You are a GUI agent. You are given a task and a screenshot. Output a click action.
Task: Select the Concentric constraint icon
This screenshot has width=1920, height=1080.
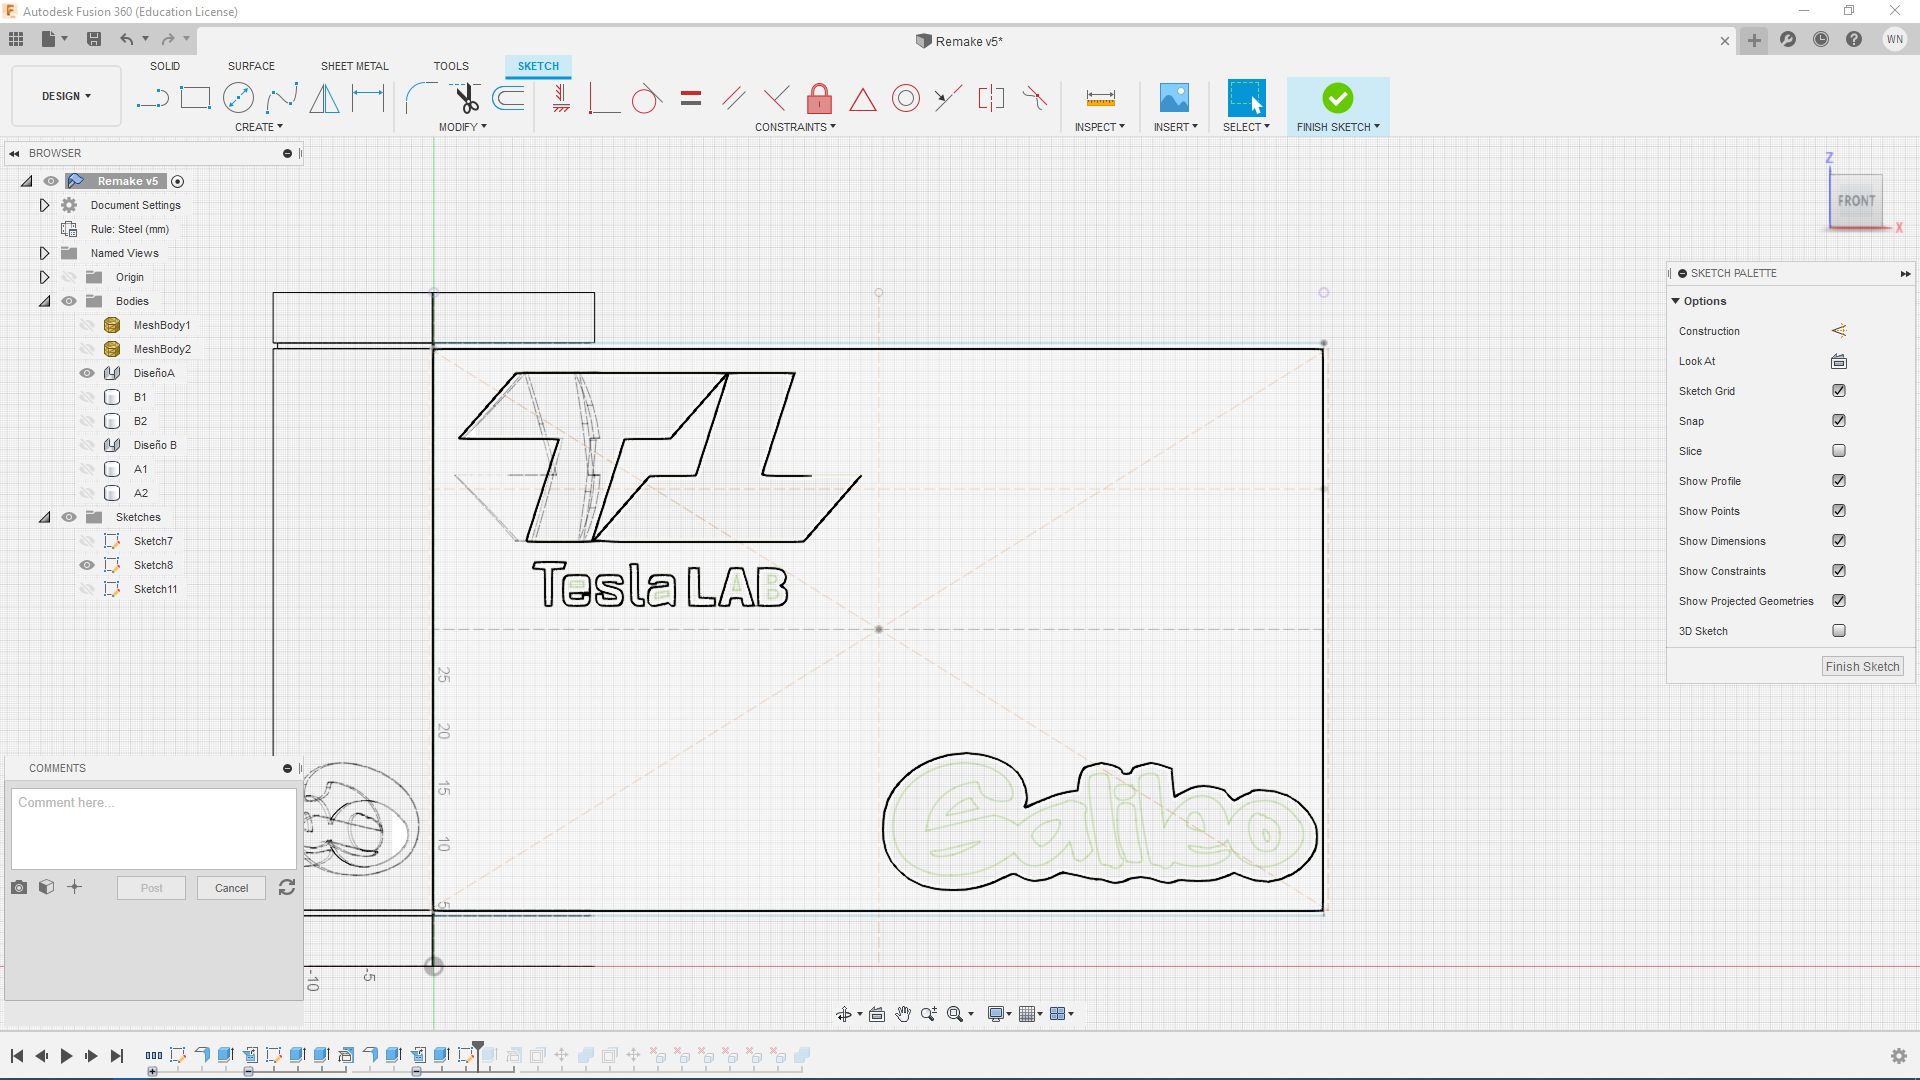(905, 98)
